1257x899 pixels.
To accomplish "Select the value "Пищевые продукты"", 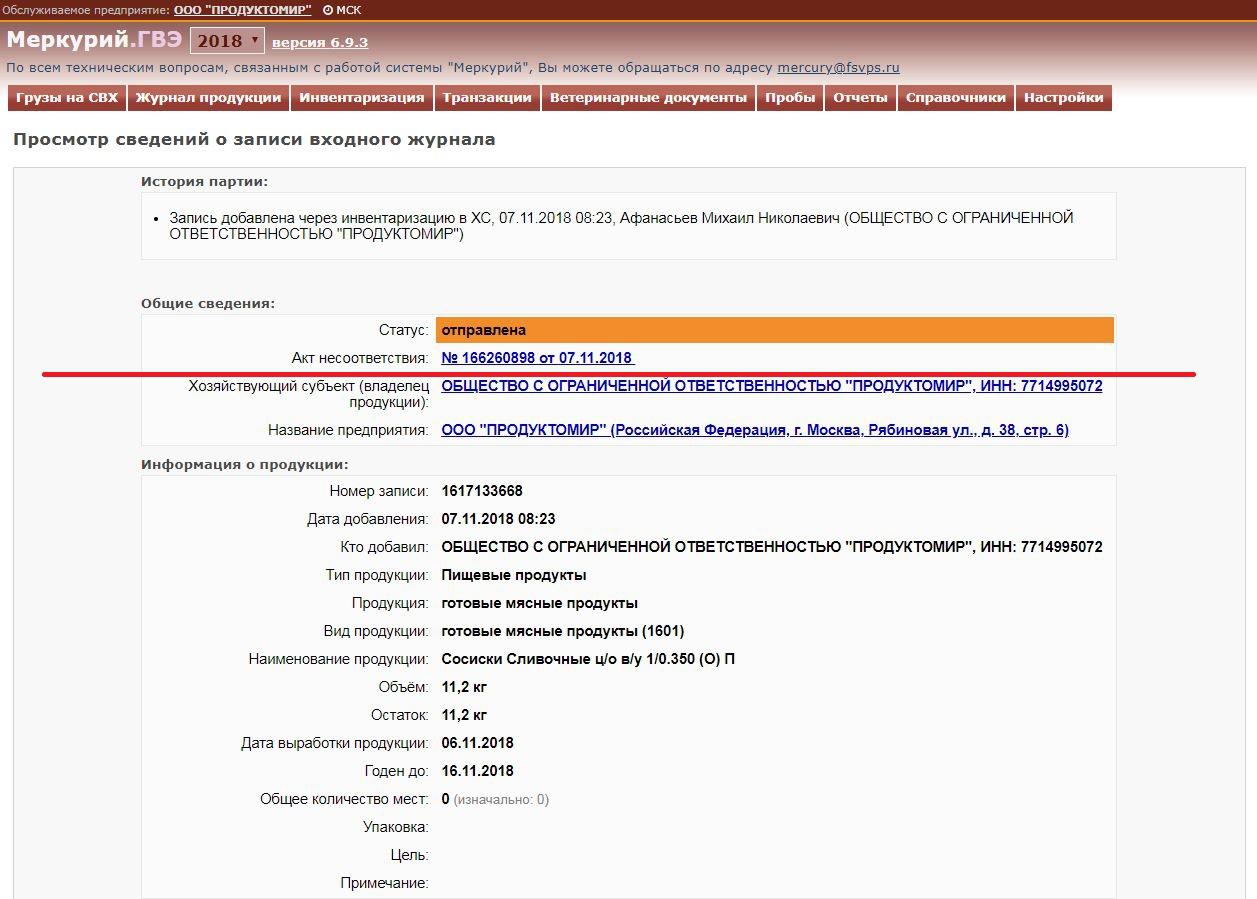I will tap(514, 575).
